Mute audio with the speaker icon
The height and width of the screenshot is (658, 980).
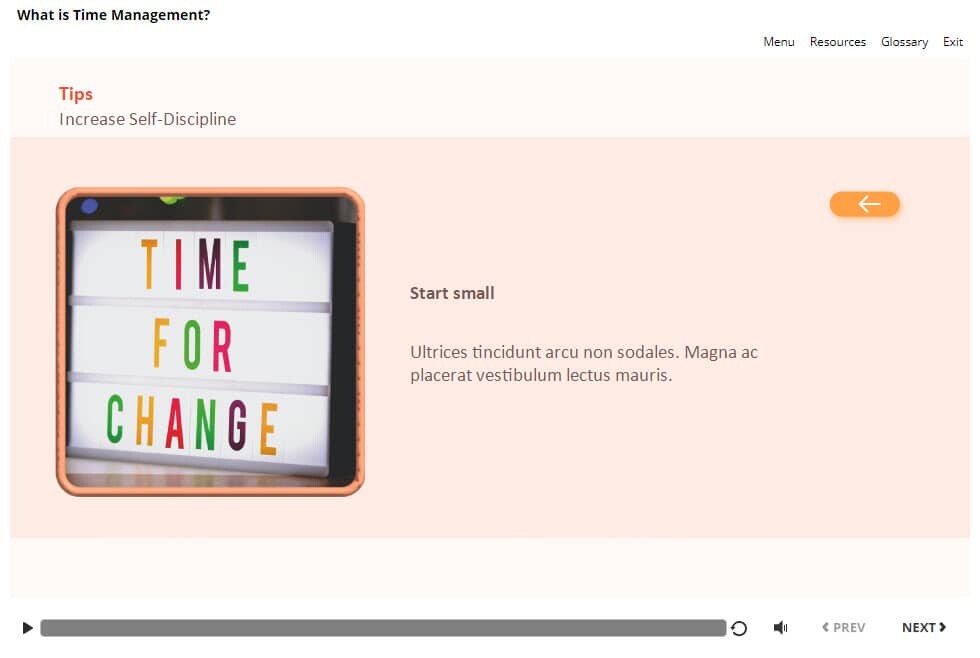tap(780, 628)
